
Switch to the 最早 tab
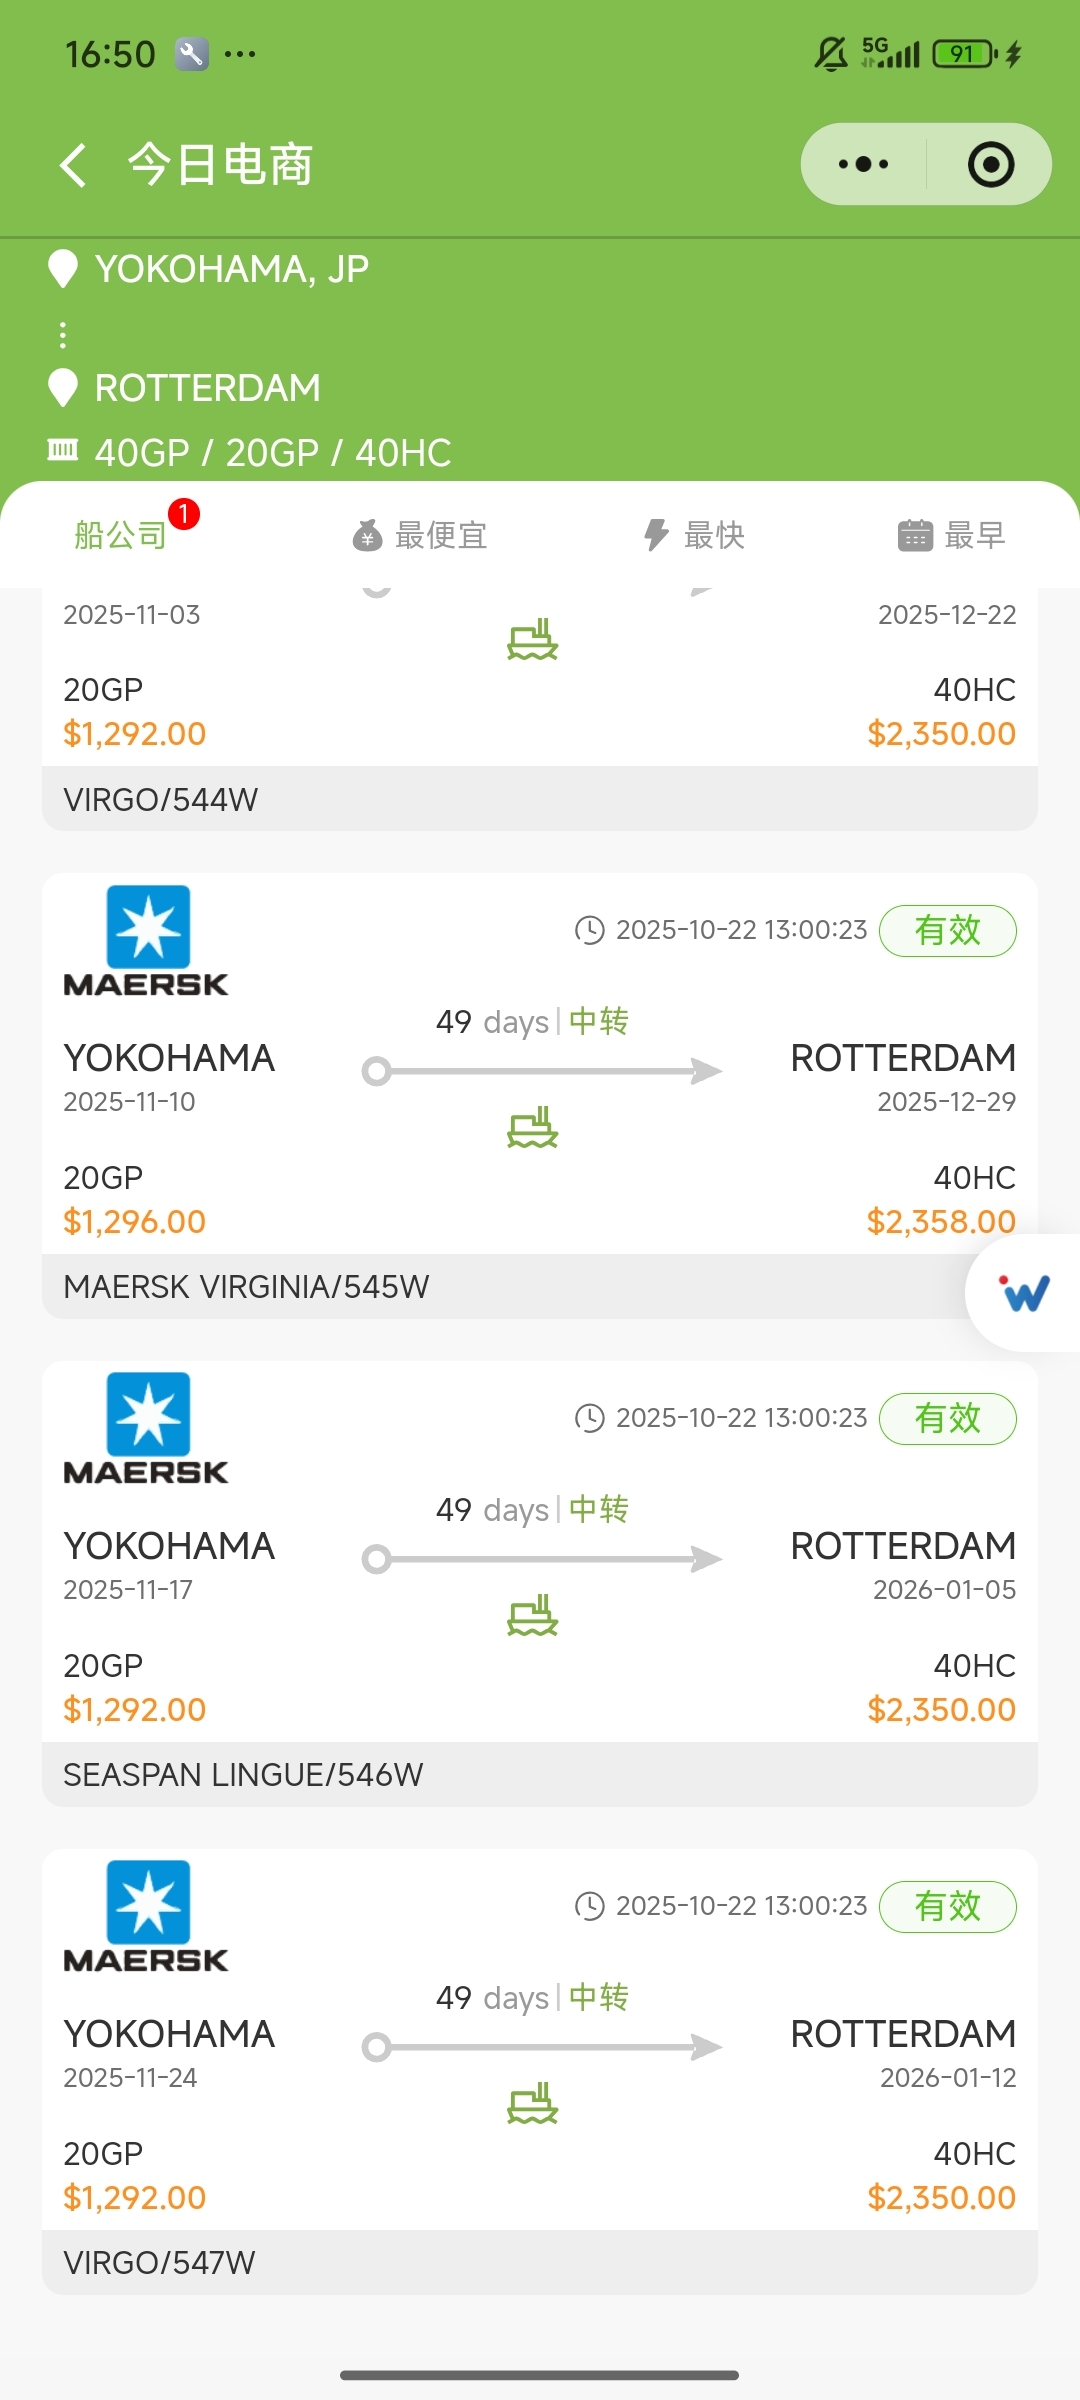pyautogui.click(x=951, y=535)
